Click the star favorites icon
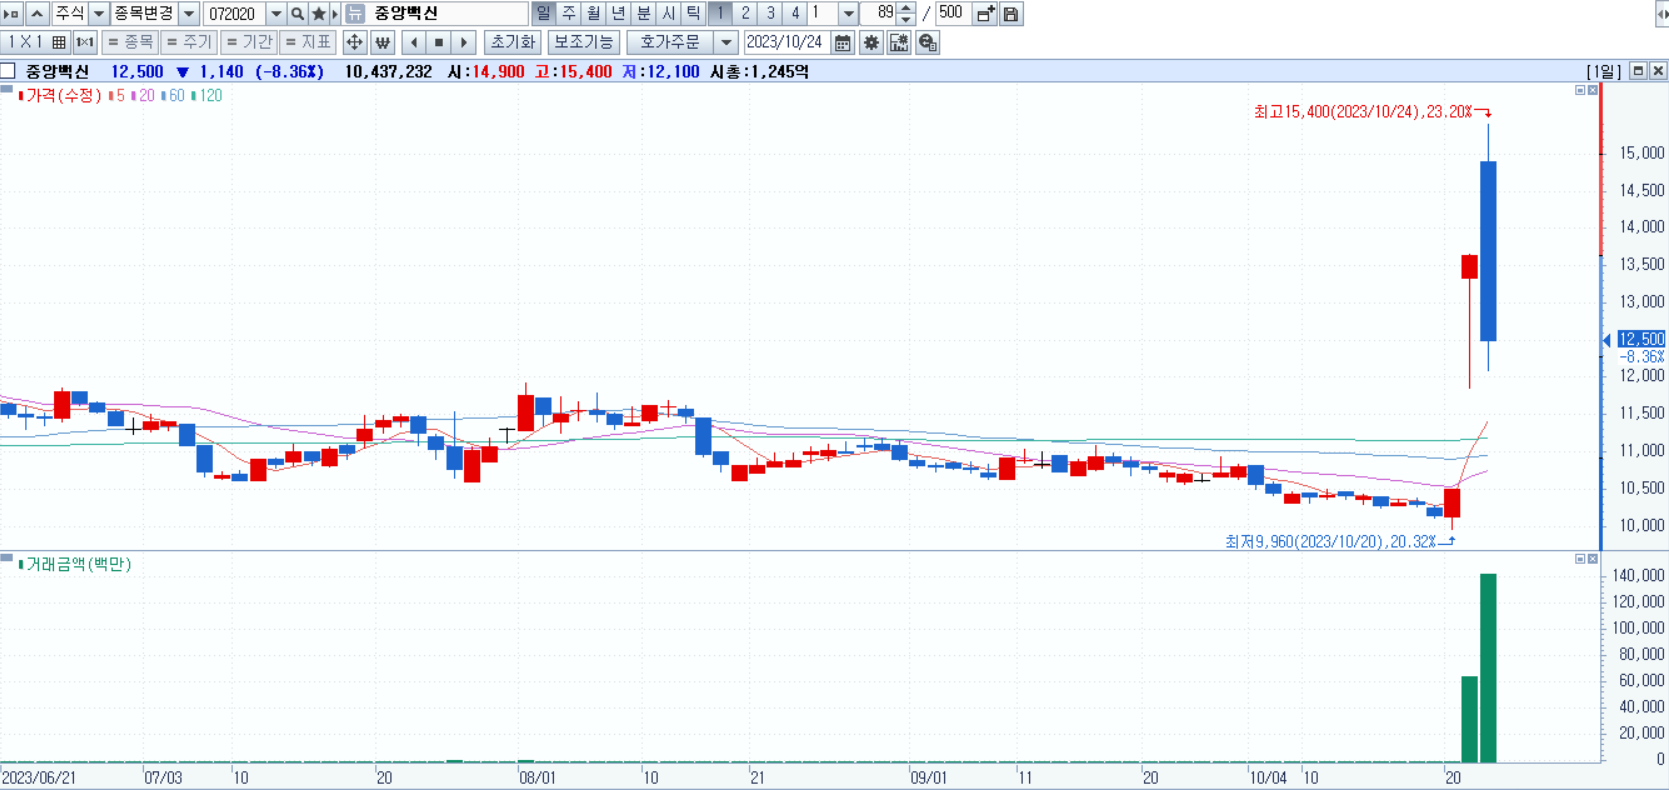Viewport: 1669px width, 790px height. click(x=319, y=14)
